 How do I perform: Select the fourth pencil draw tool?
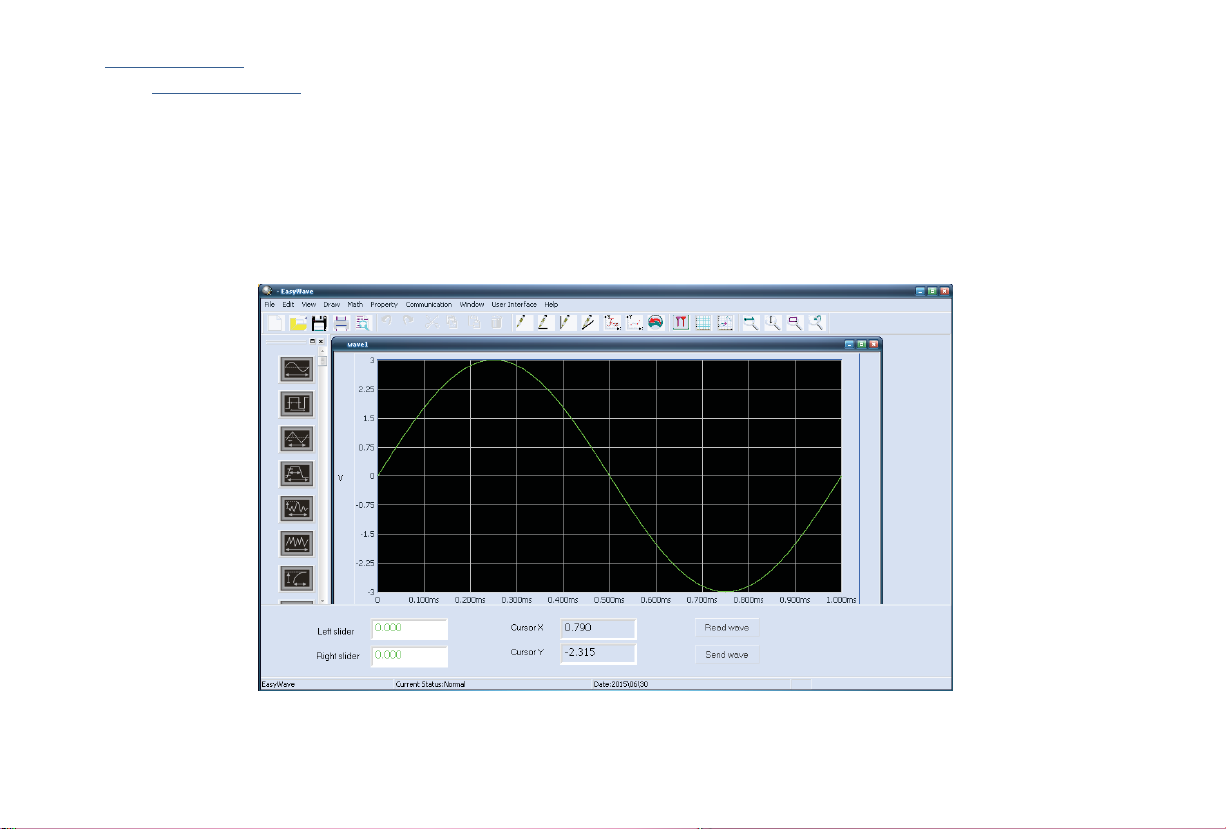coord(587,322)
